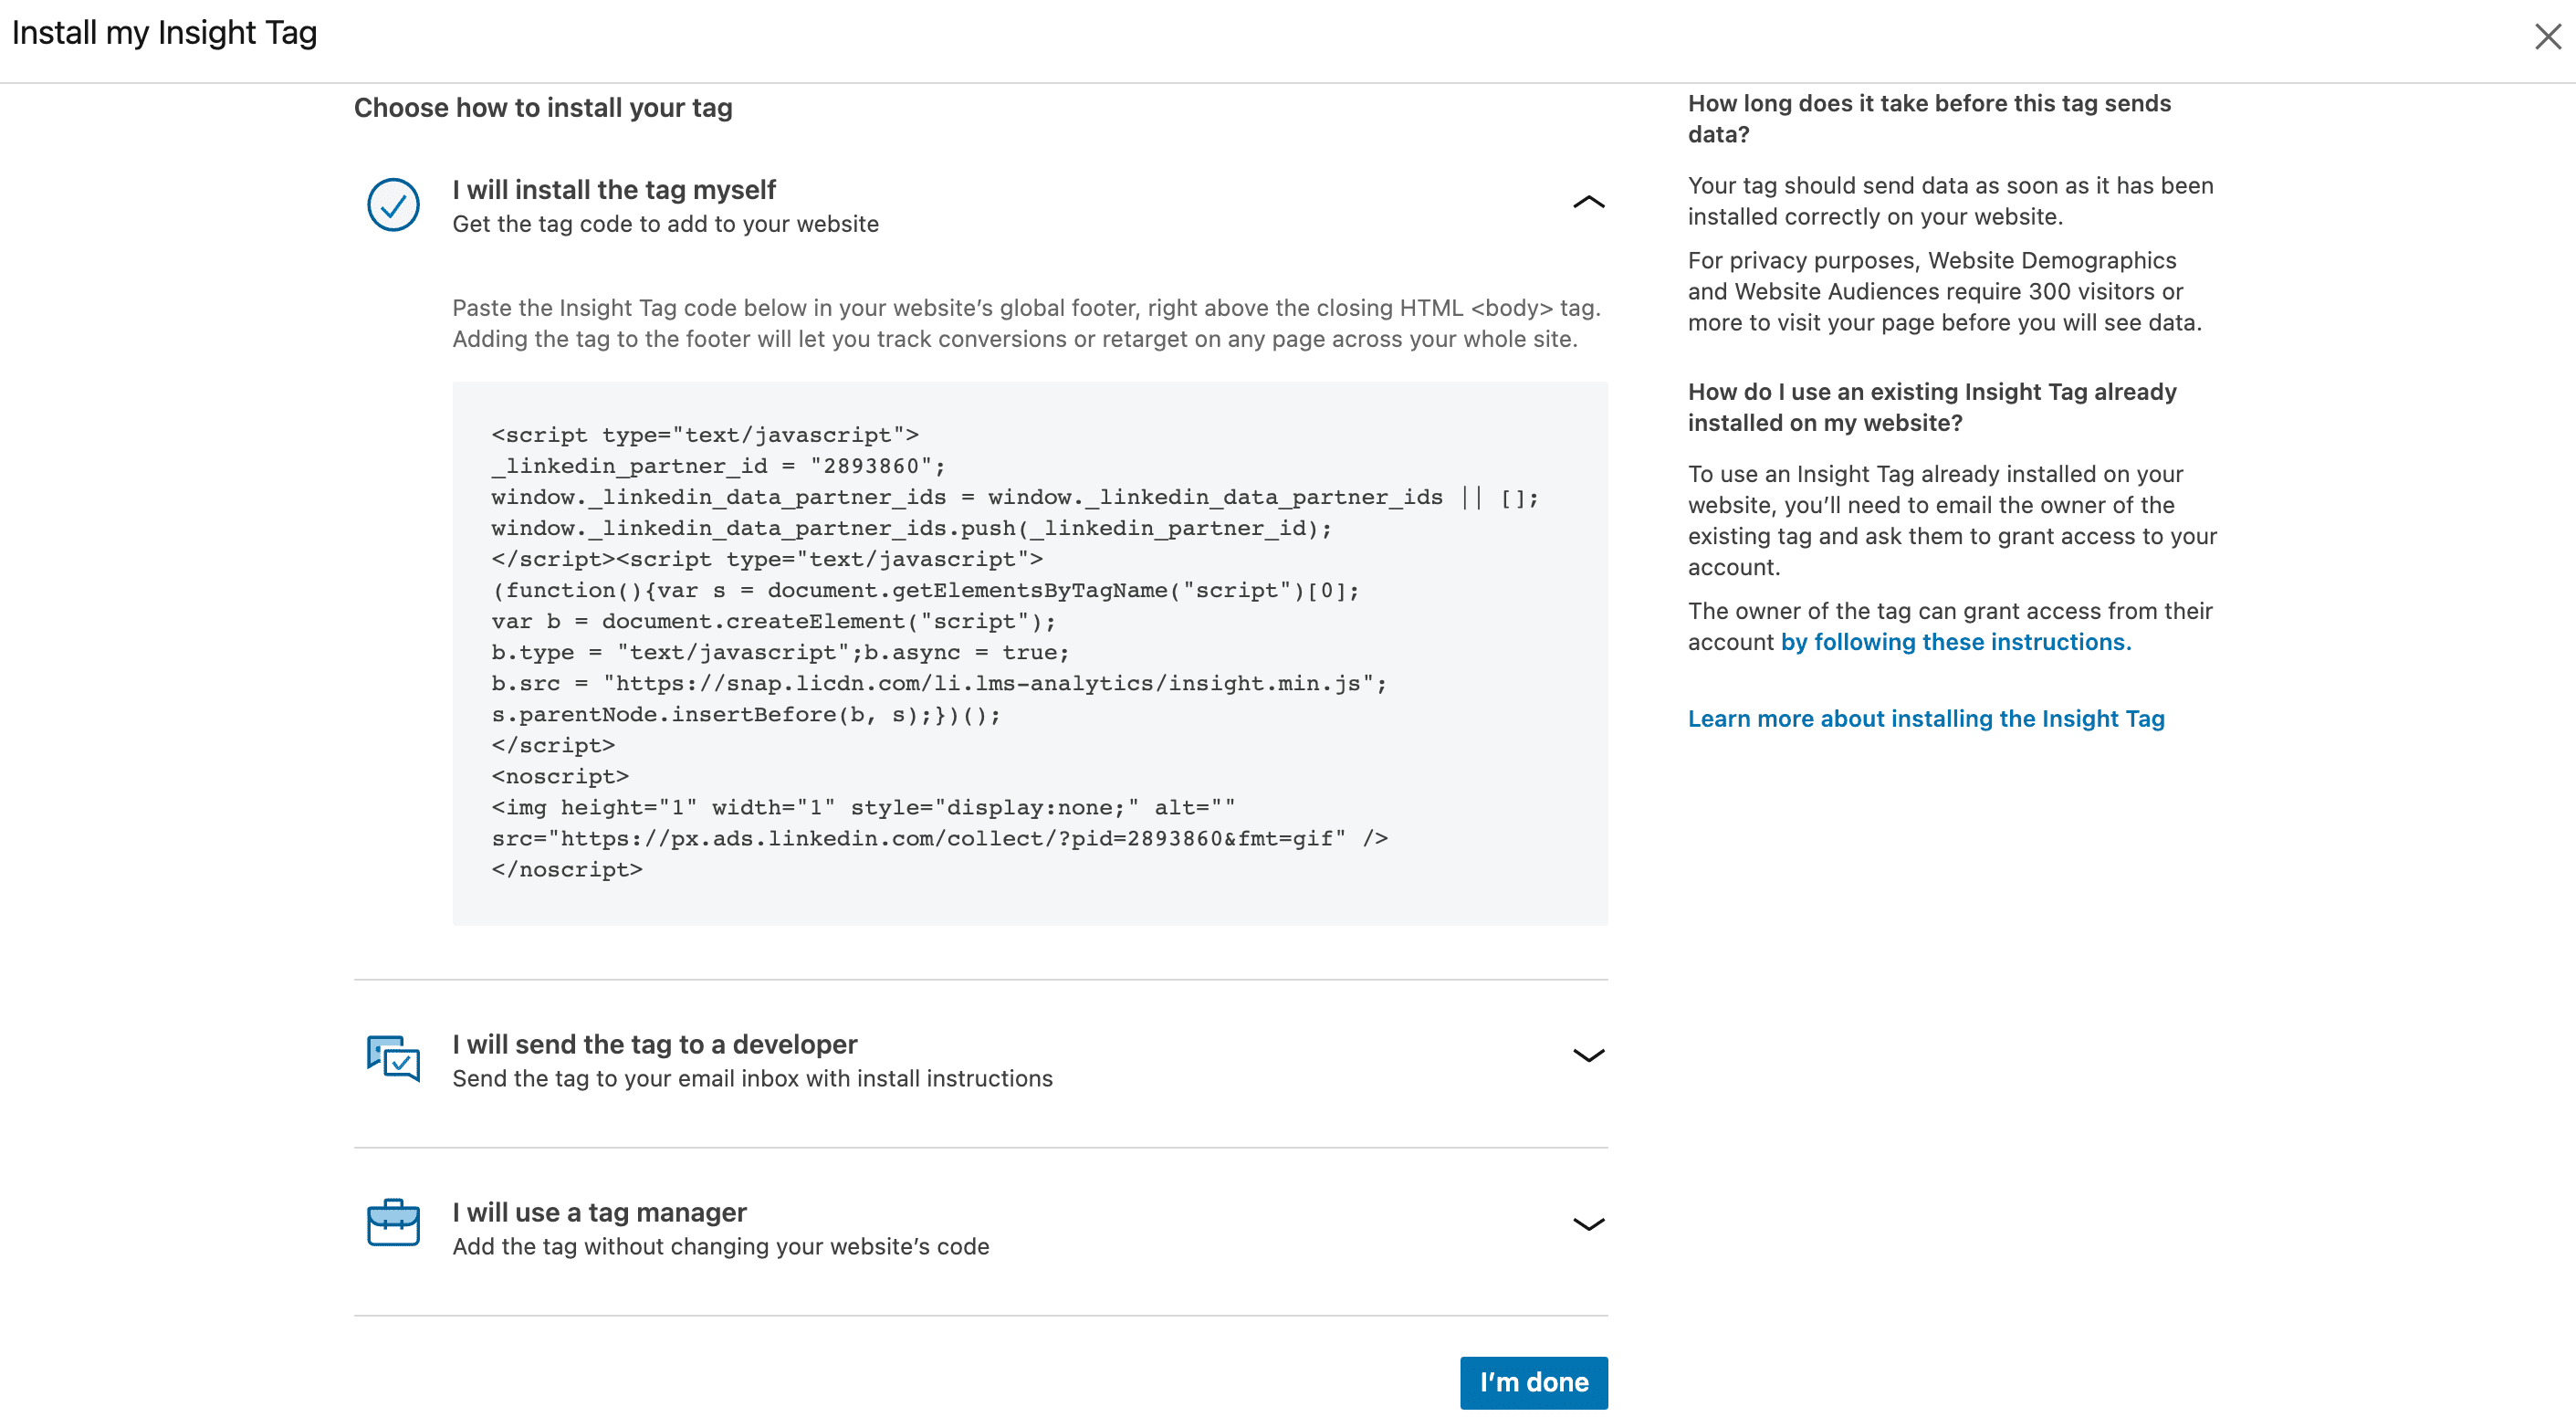The image size is (2576, 1417).
Task: Click the noscript img src URL line
Action: 939,838
